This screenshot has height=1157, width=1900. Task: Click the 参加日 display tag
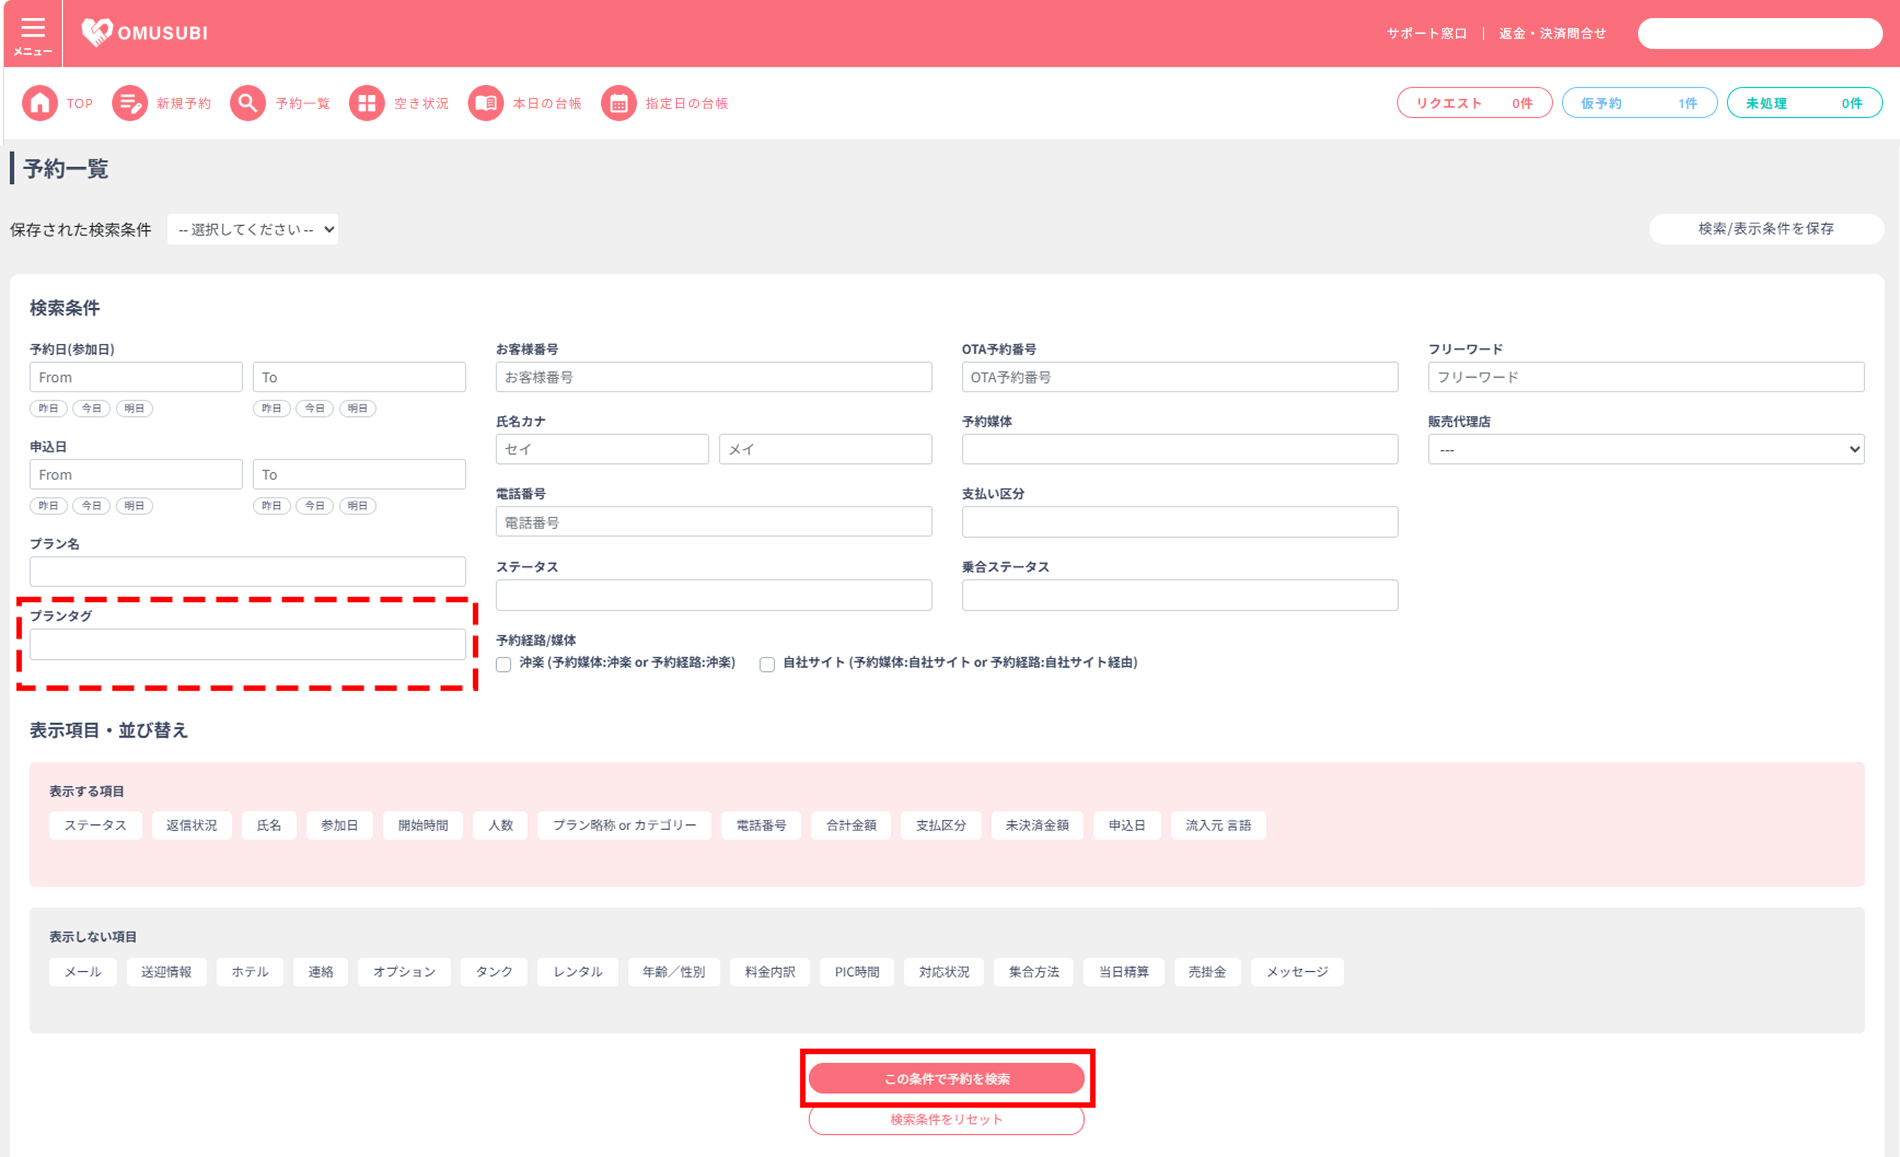coord(339,825)
